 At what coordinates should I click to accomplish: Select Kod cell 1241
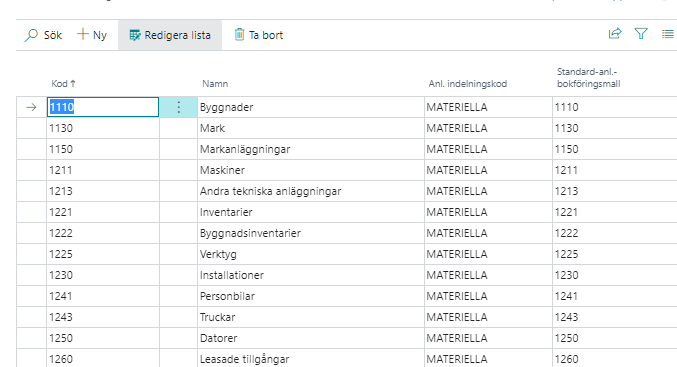[103, 296]
